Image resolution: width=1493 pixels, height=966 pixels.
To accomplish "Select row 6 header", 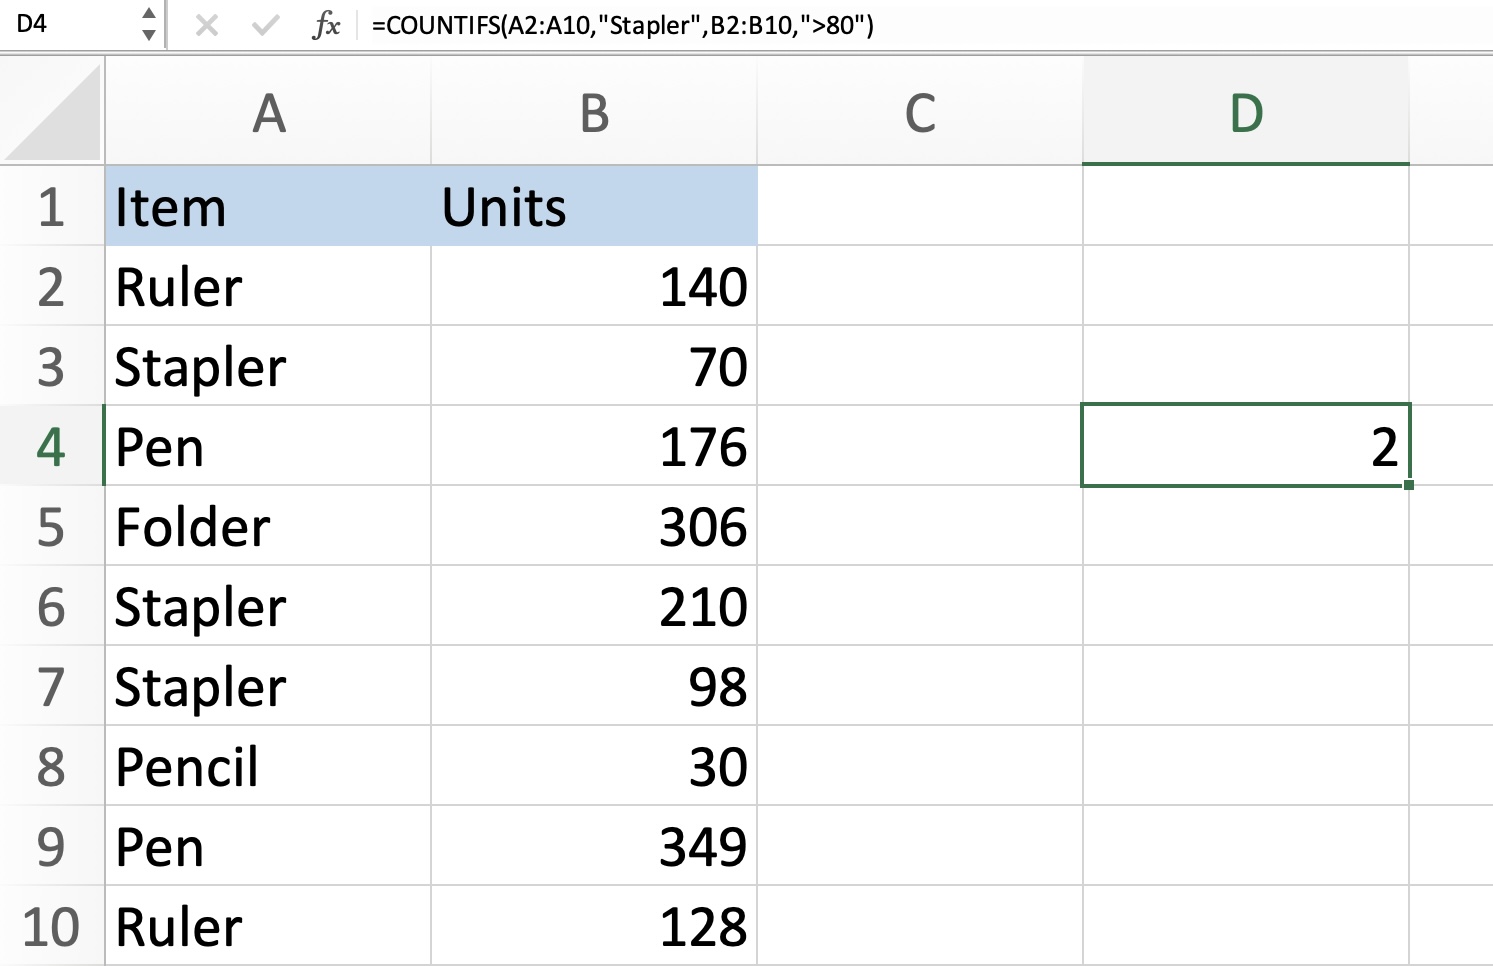I will (52, 606).
